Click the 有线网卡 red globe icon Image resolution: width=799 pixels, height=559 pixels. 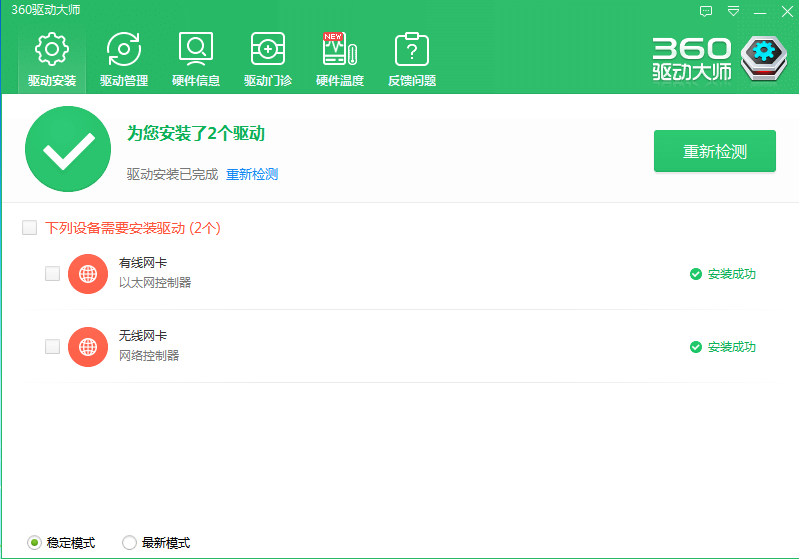click(x=88, y=274)
